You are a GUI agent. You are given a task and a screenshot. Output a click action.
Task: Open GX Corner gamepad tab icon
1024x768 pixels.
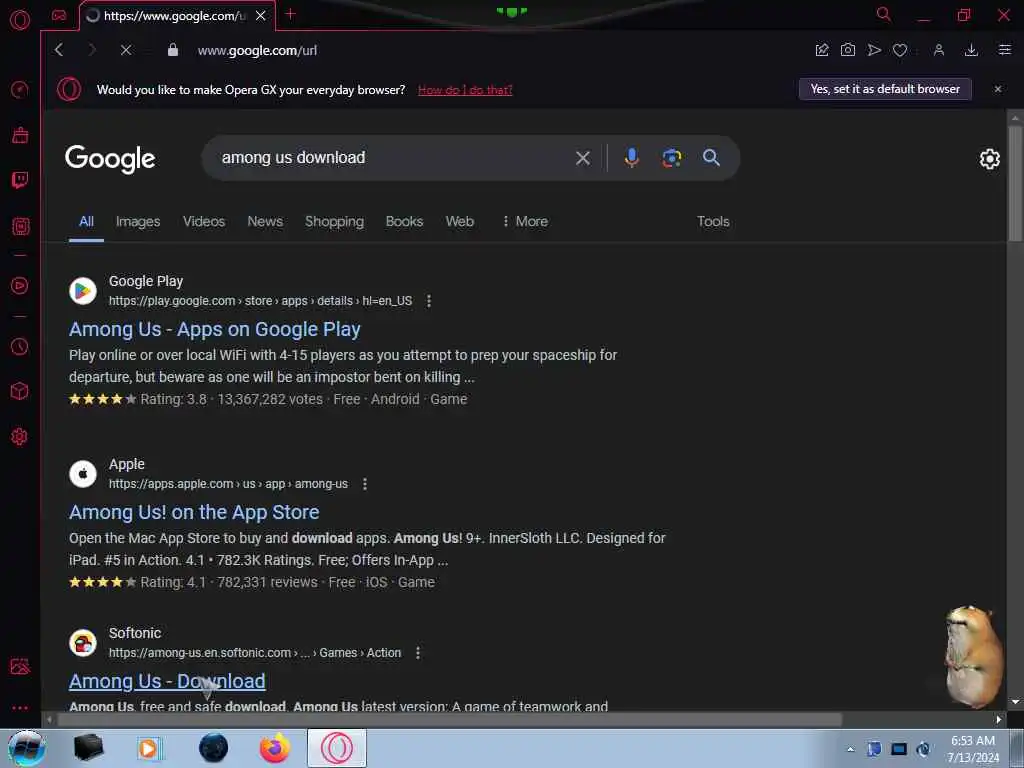(x=59, y=15)
